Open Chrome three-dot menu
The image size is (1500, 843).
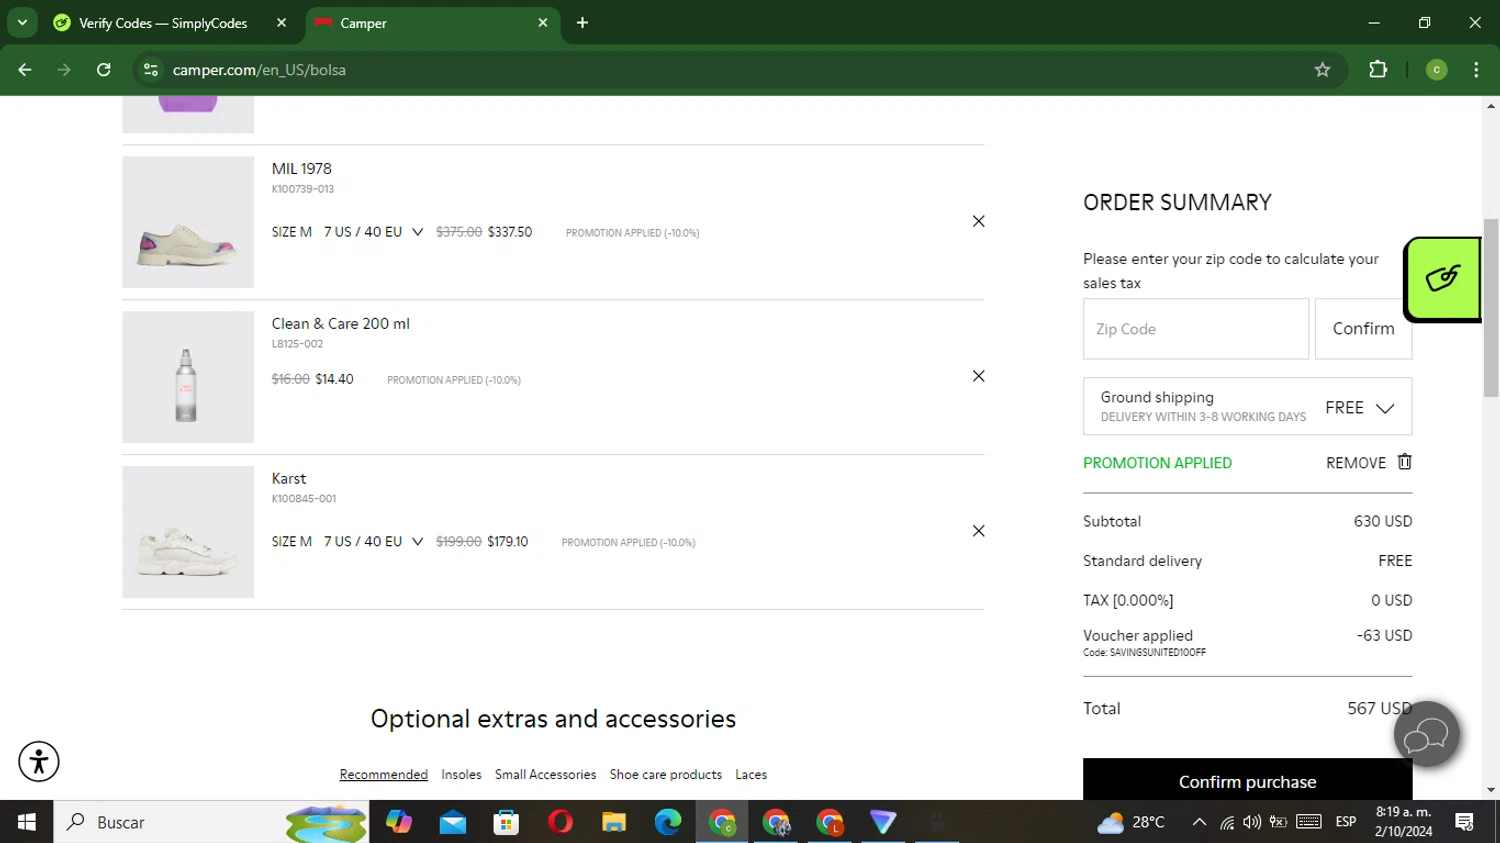point(1476,70)
